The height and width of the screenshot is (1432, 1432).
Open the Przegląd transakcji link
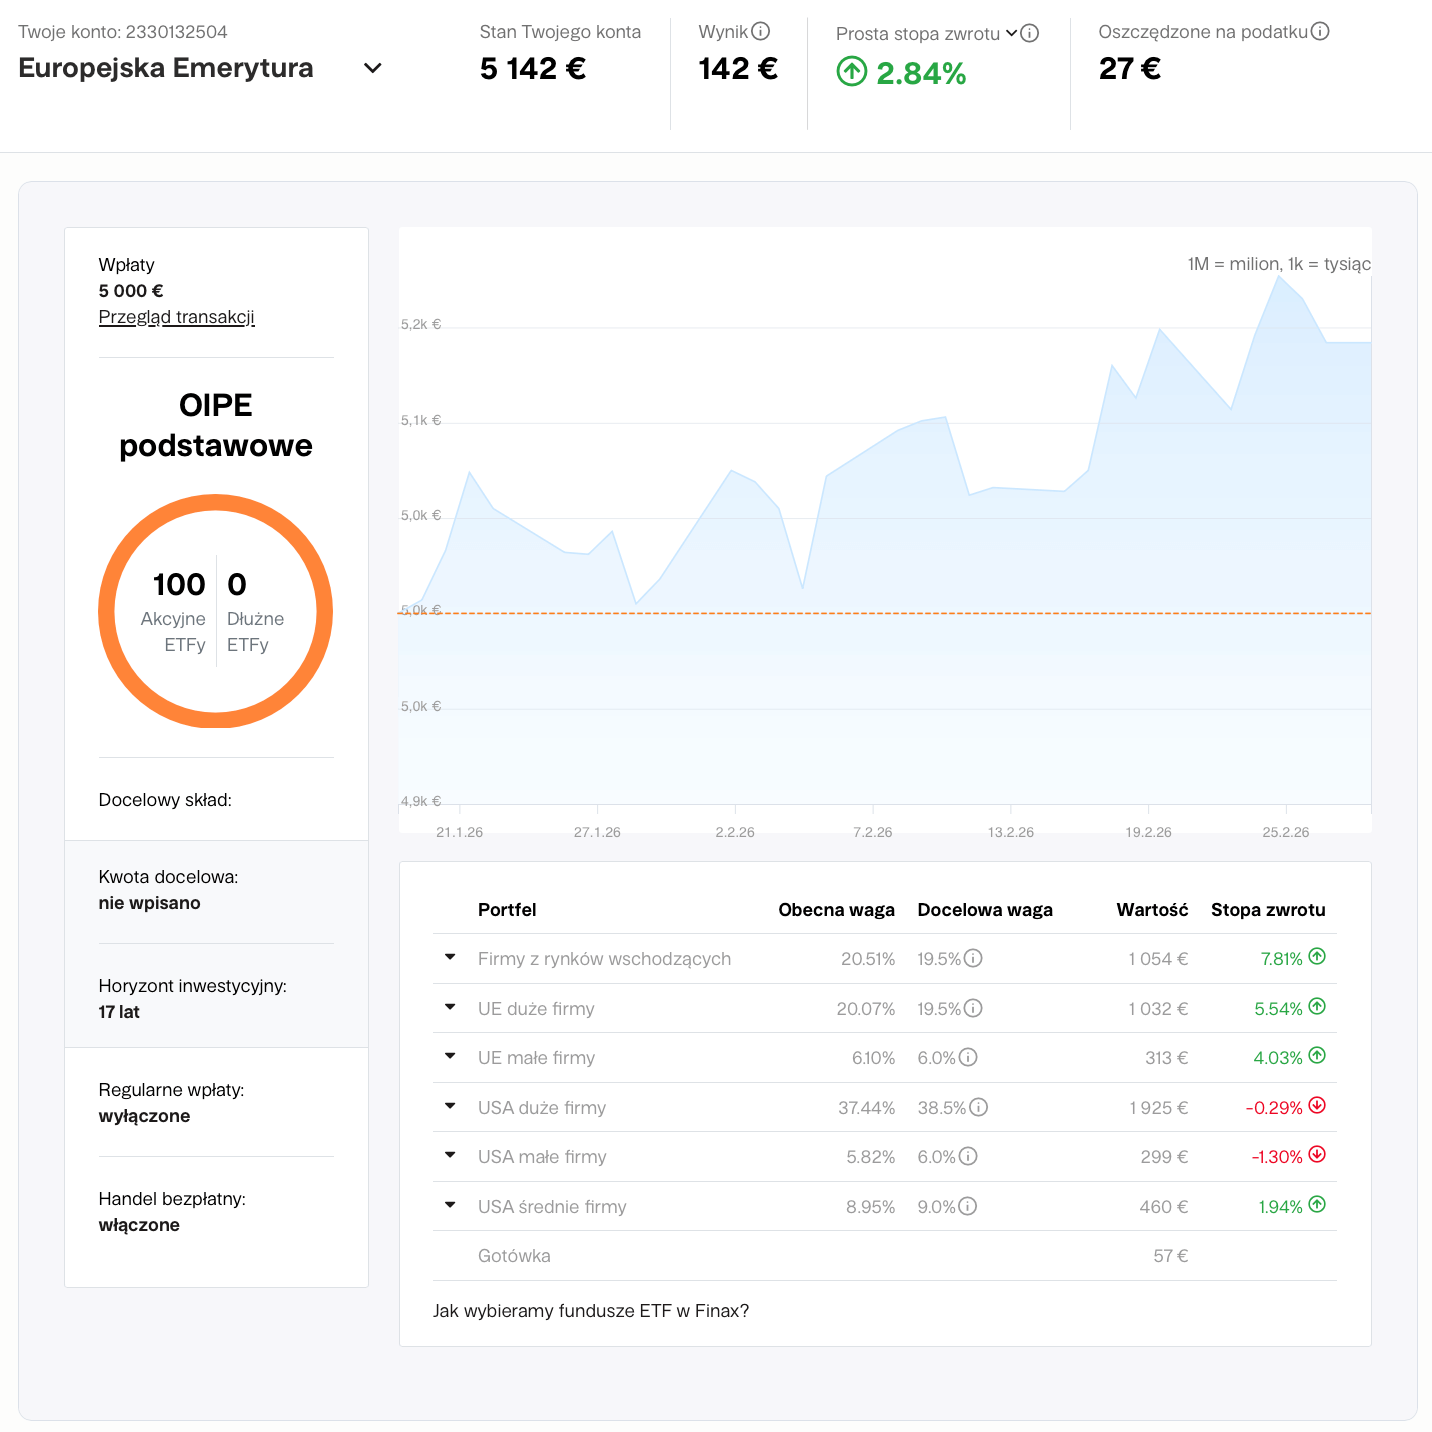pyautogui.click(x=176, y=317)
